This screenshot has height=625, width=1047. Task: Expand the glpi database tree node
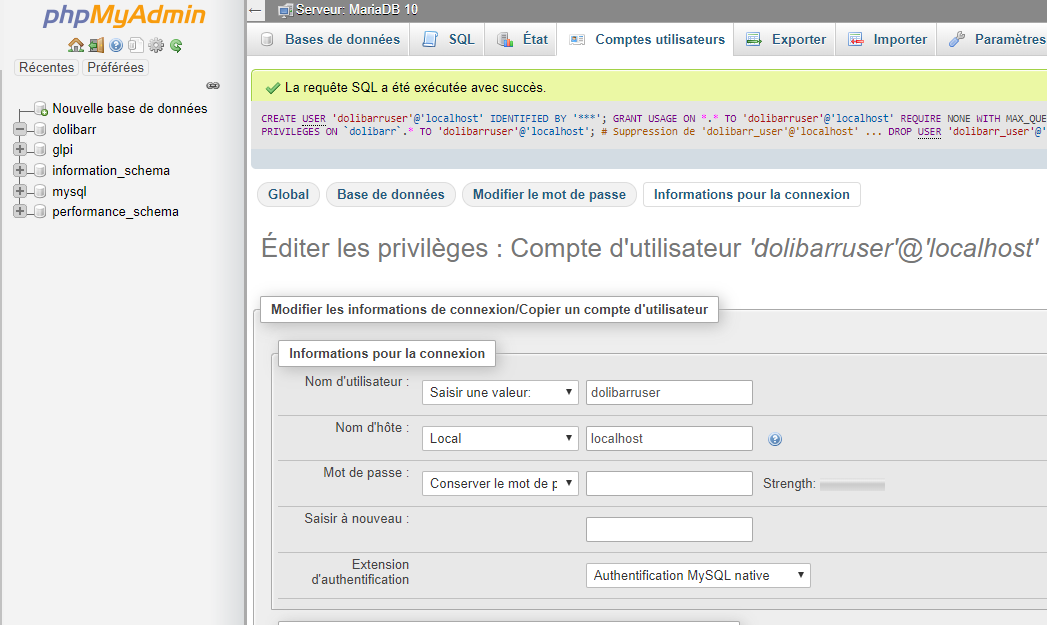tap(19, 150)
